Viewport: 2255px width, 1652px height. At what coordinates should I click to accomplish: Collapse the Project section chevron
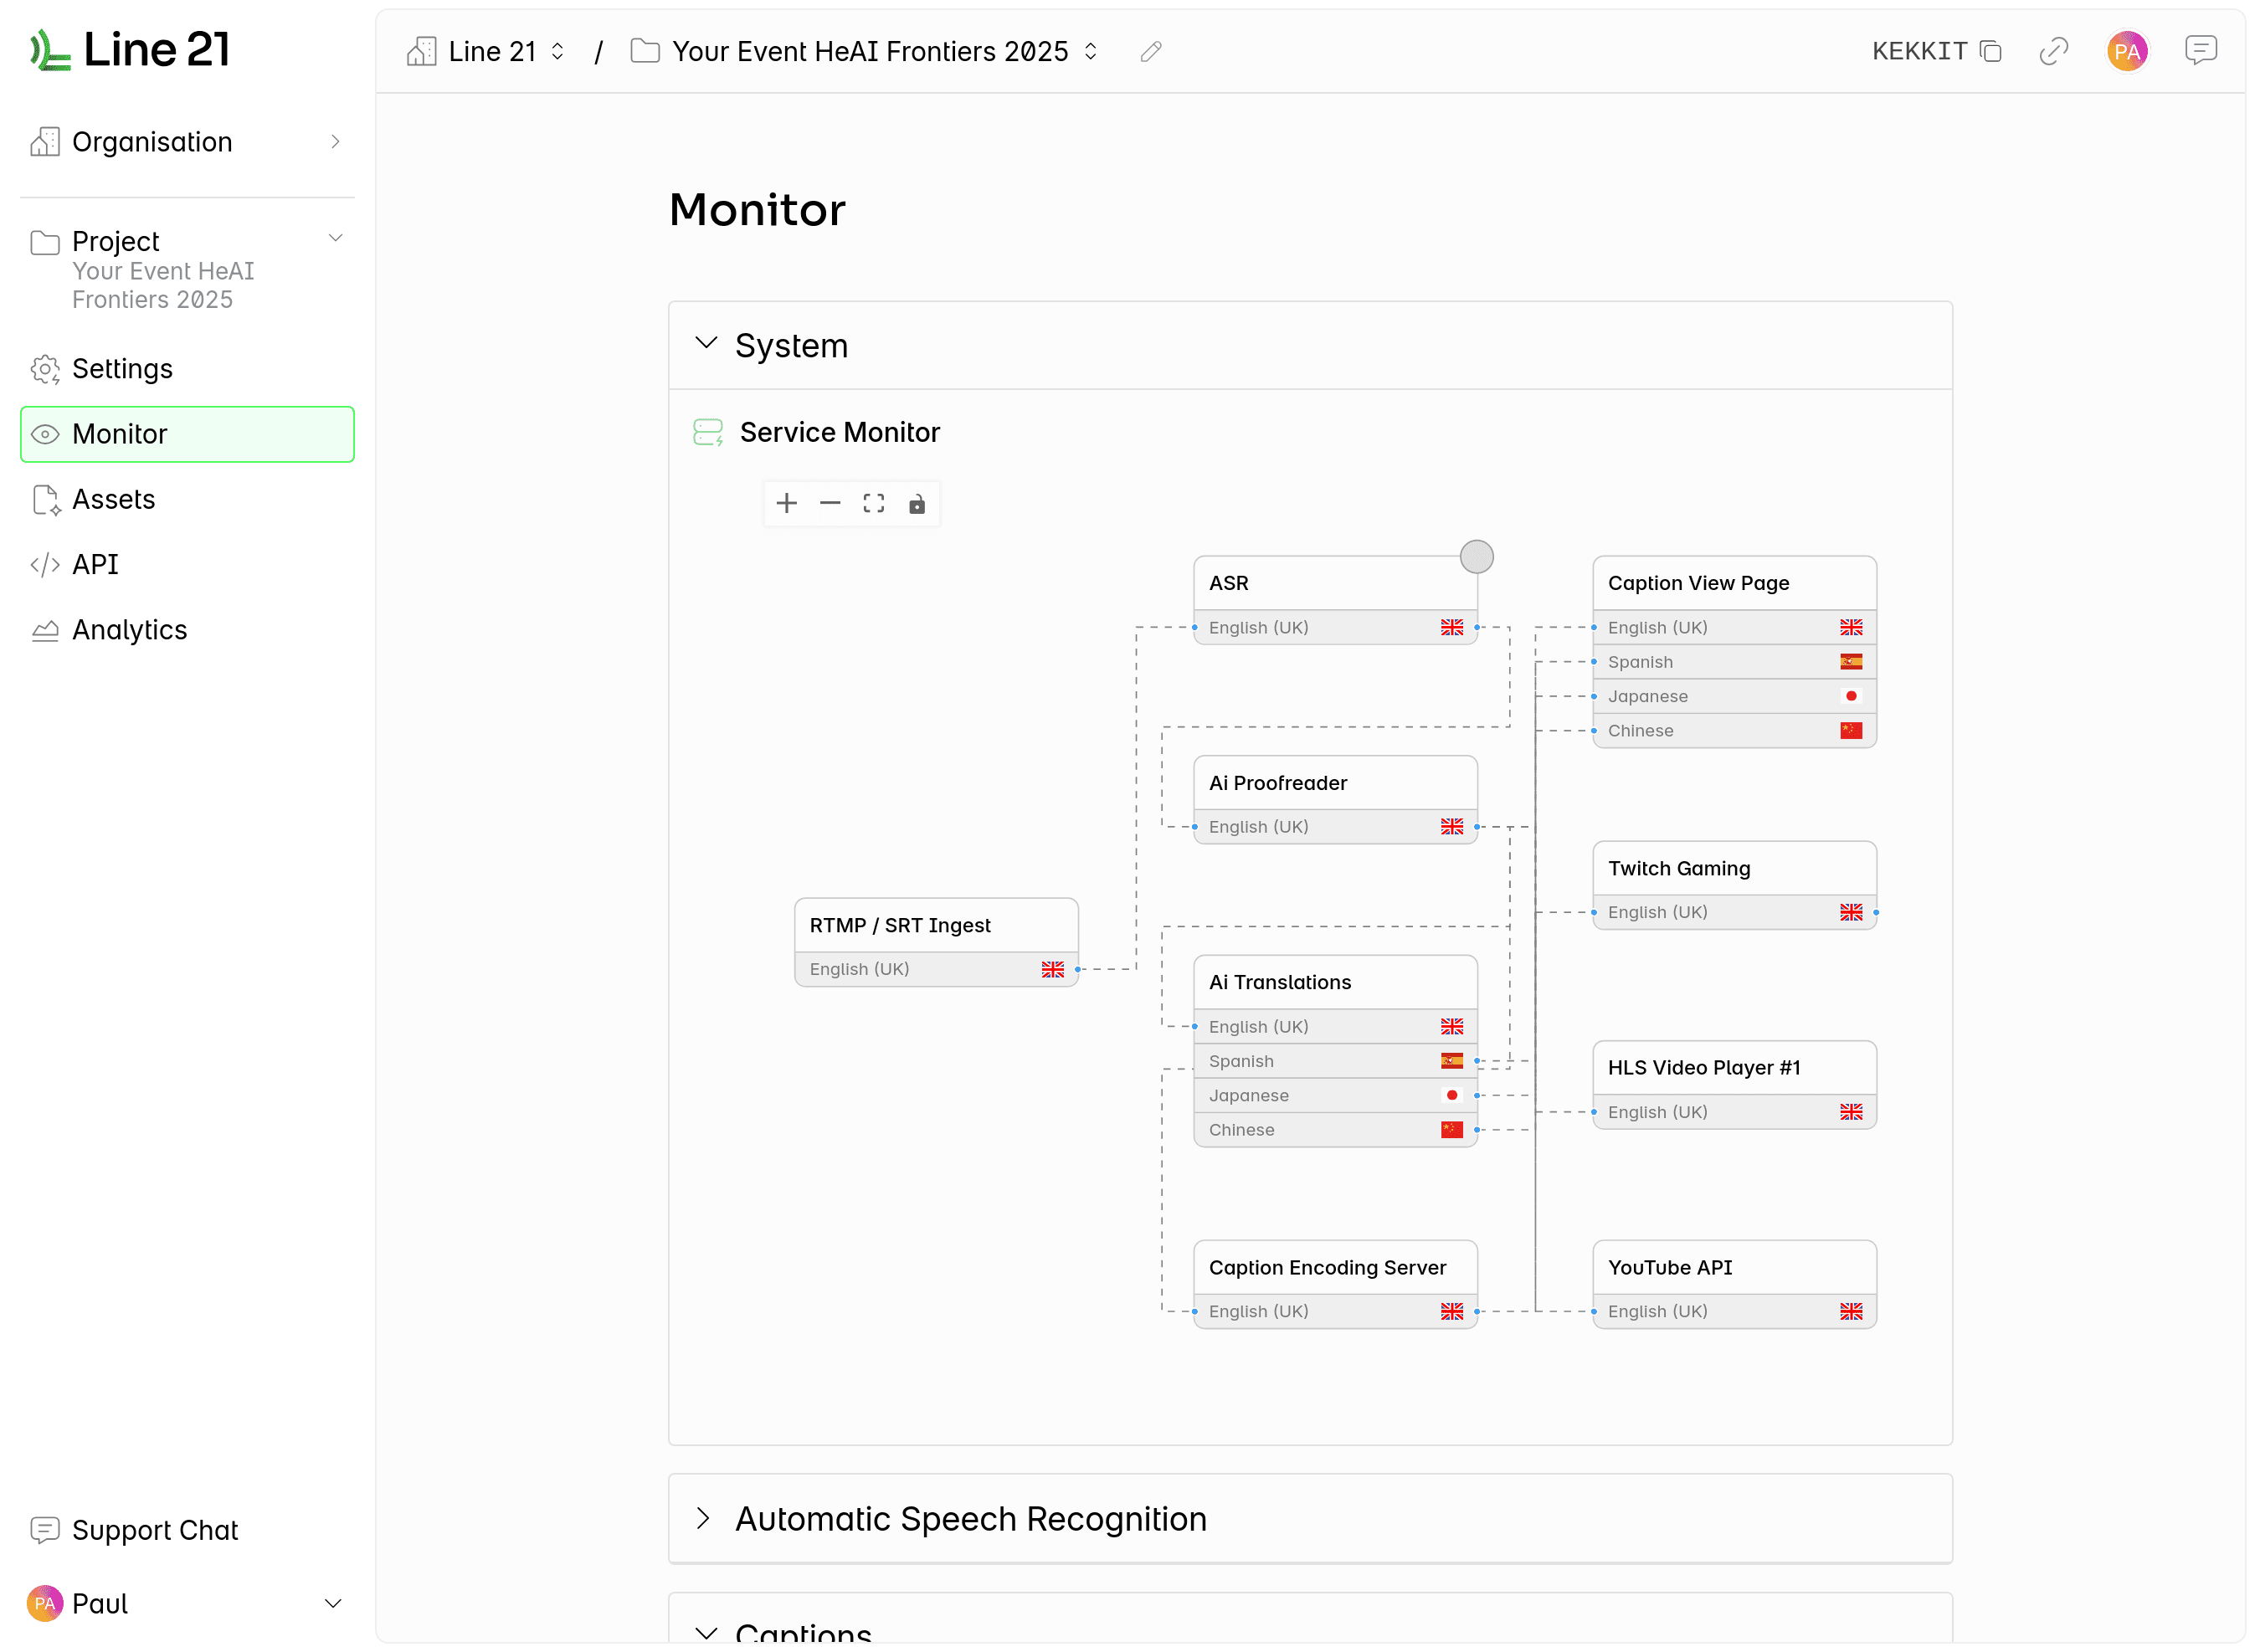point(336,238)
